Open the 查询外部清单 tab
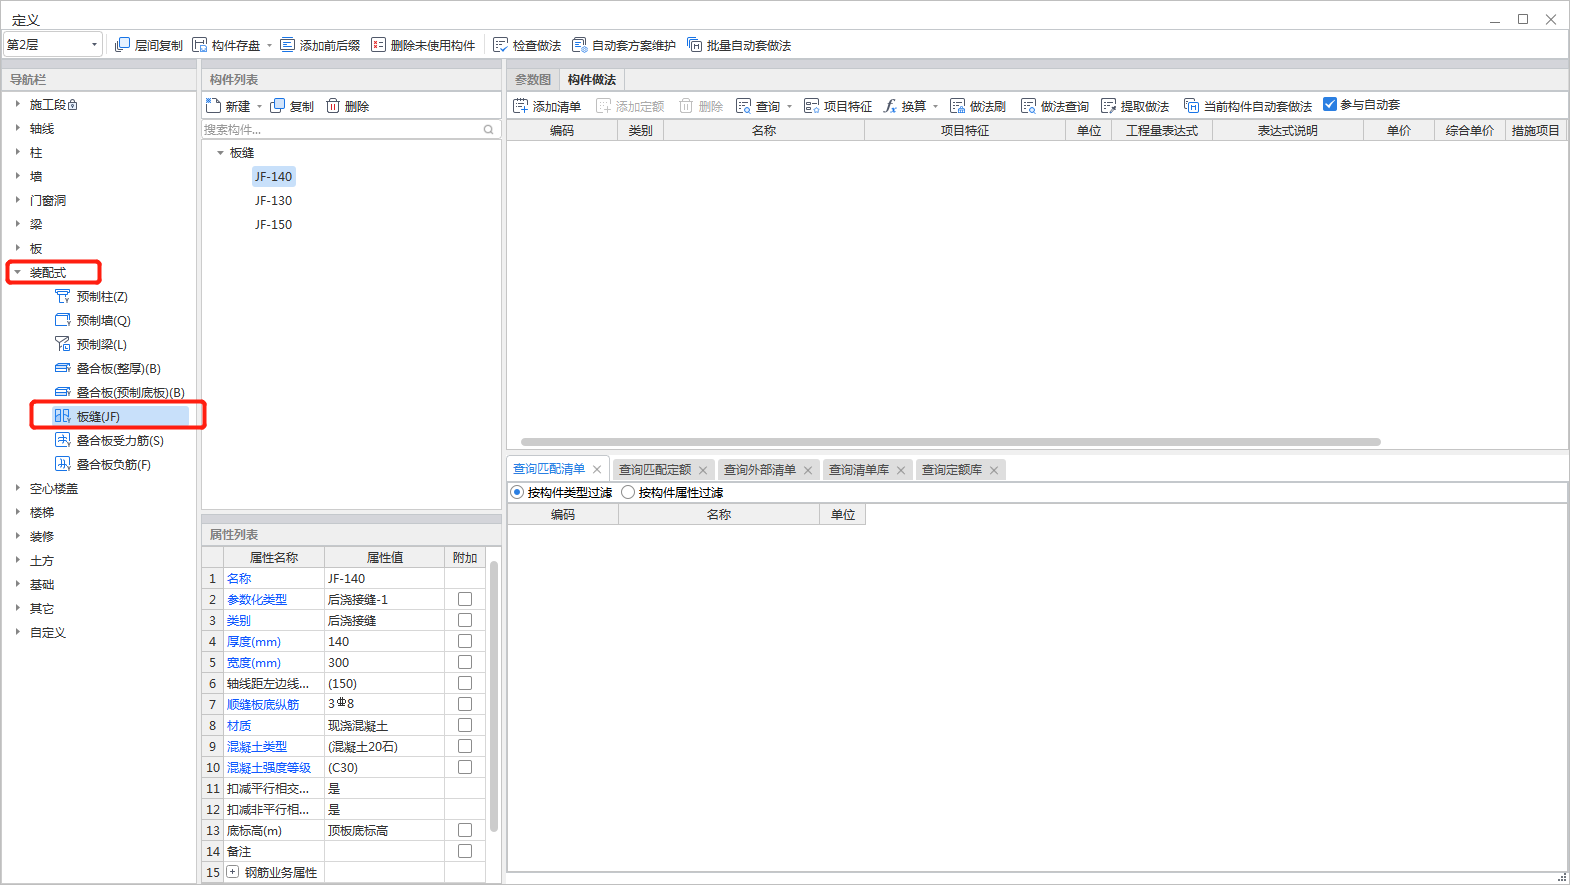 [x=760, y=470]
